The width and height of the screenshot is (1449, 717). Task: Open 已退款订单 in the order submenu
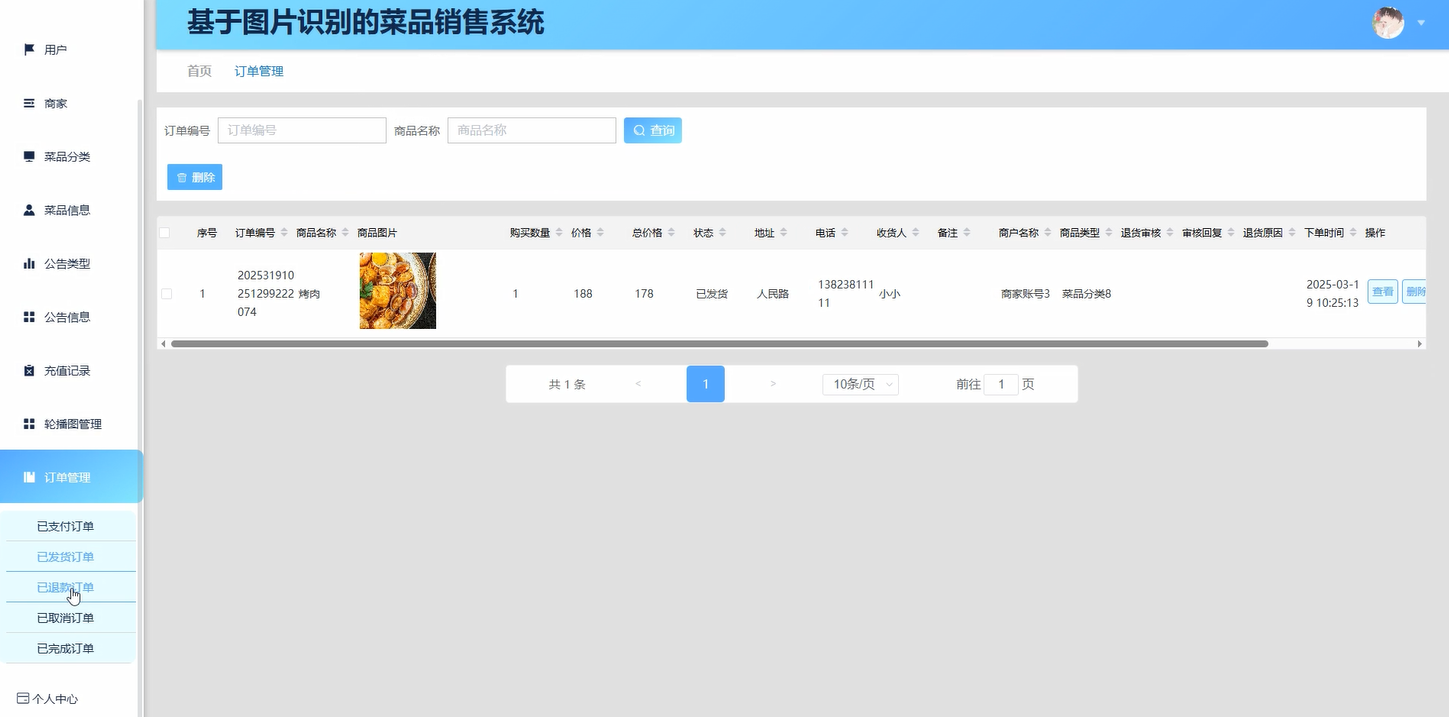tap(66, 587)
